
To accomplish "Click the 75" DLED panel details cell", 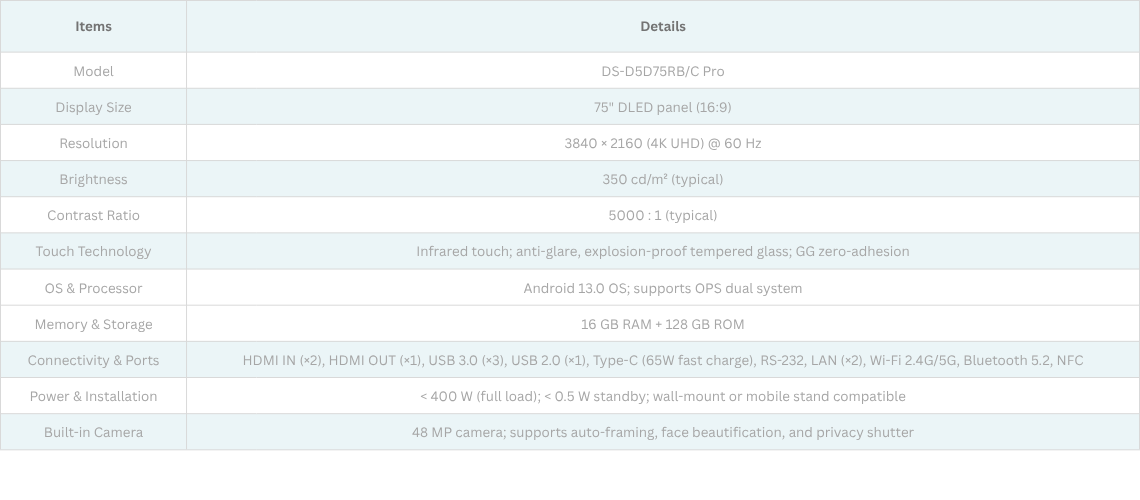I will (662, 107).
